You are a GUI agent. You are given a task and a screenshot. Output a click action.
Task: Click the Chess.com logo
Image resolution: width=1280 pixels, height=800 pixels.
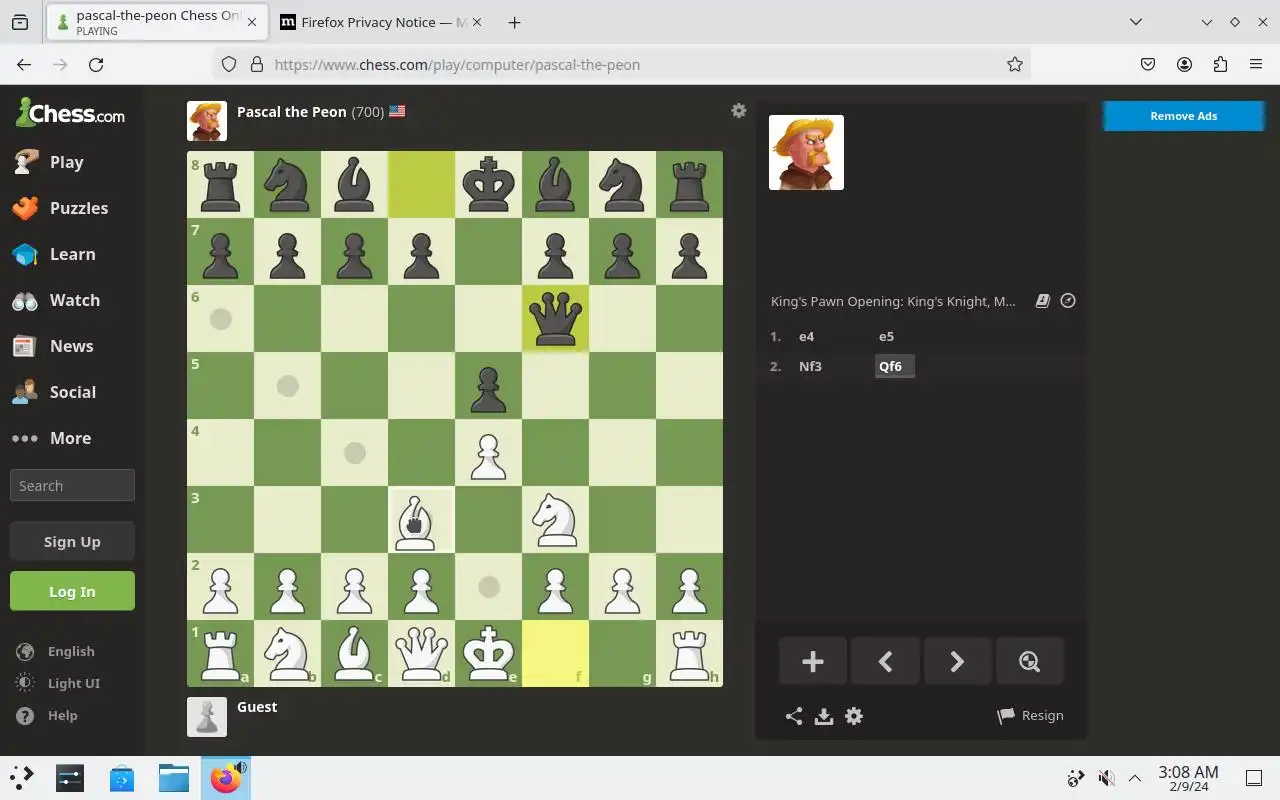70,113
